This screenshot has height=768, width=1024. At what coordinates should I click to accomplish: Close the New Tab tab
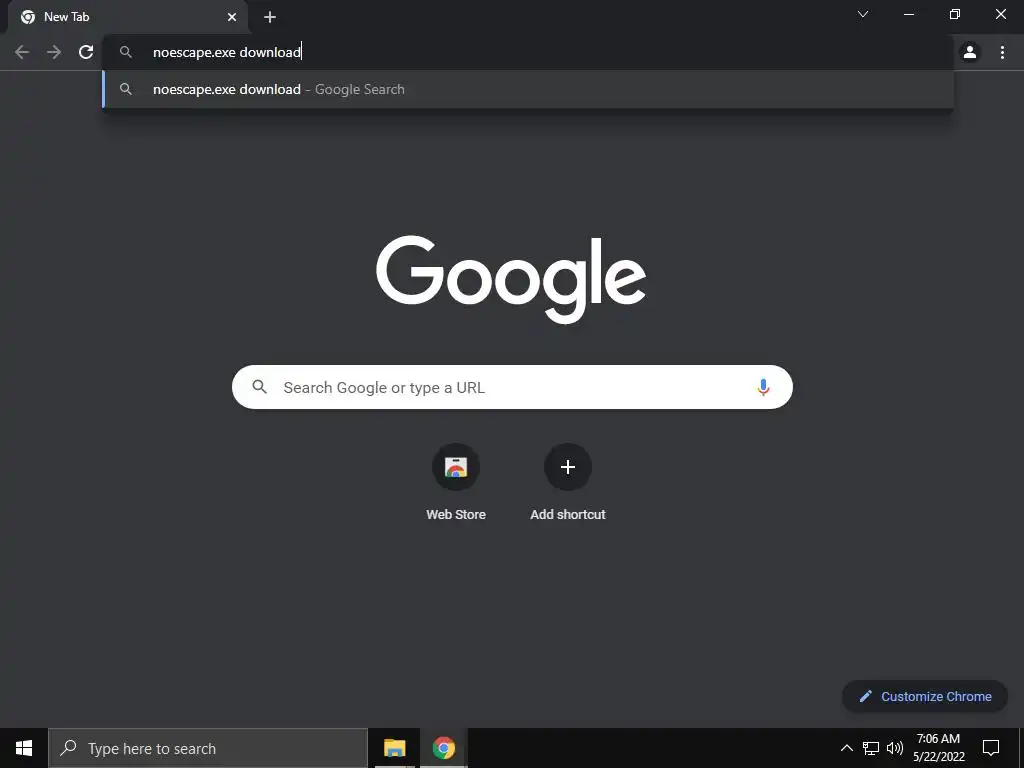click(x=232, y=17)
